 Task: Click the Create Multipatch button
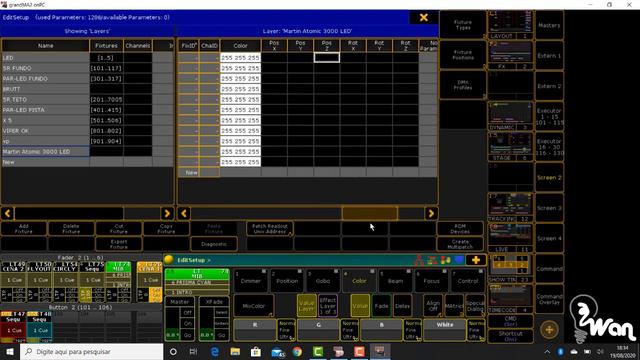[460, 244]
